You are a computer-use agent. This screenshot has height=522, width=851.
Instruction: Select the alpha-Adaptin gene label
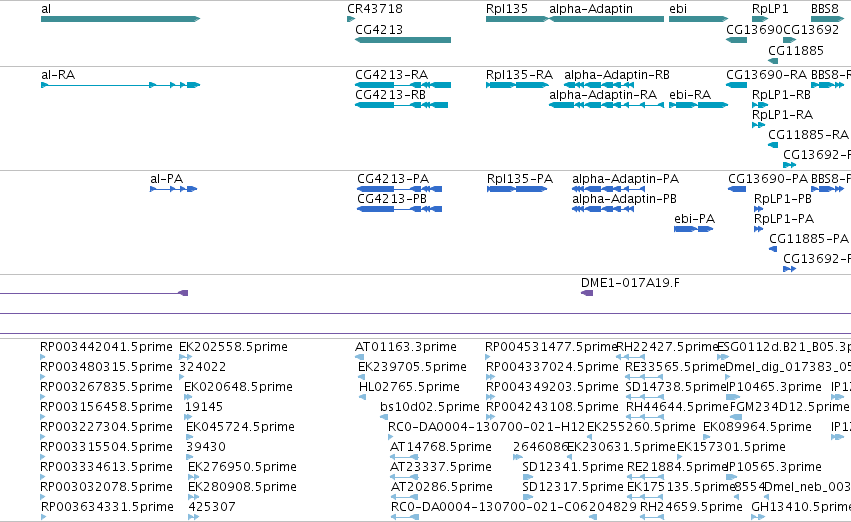point(590,9)
